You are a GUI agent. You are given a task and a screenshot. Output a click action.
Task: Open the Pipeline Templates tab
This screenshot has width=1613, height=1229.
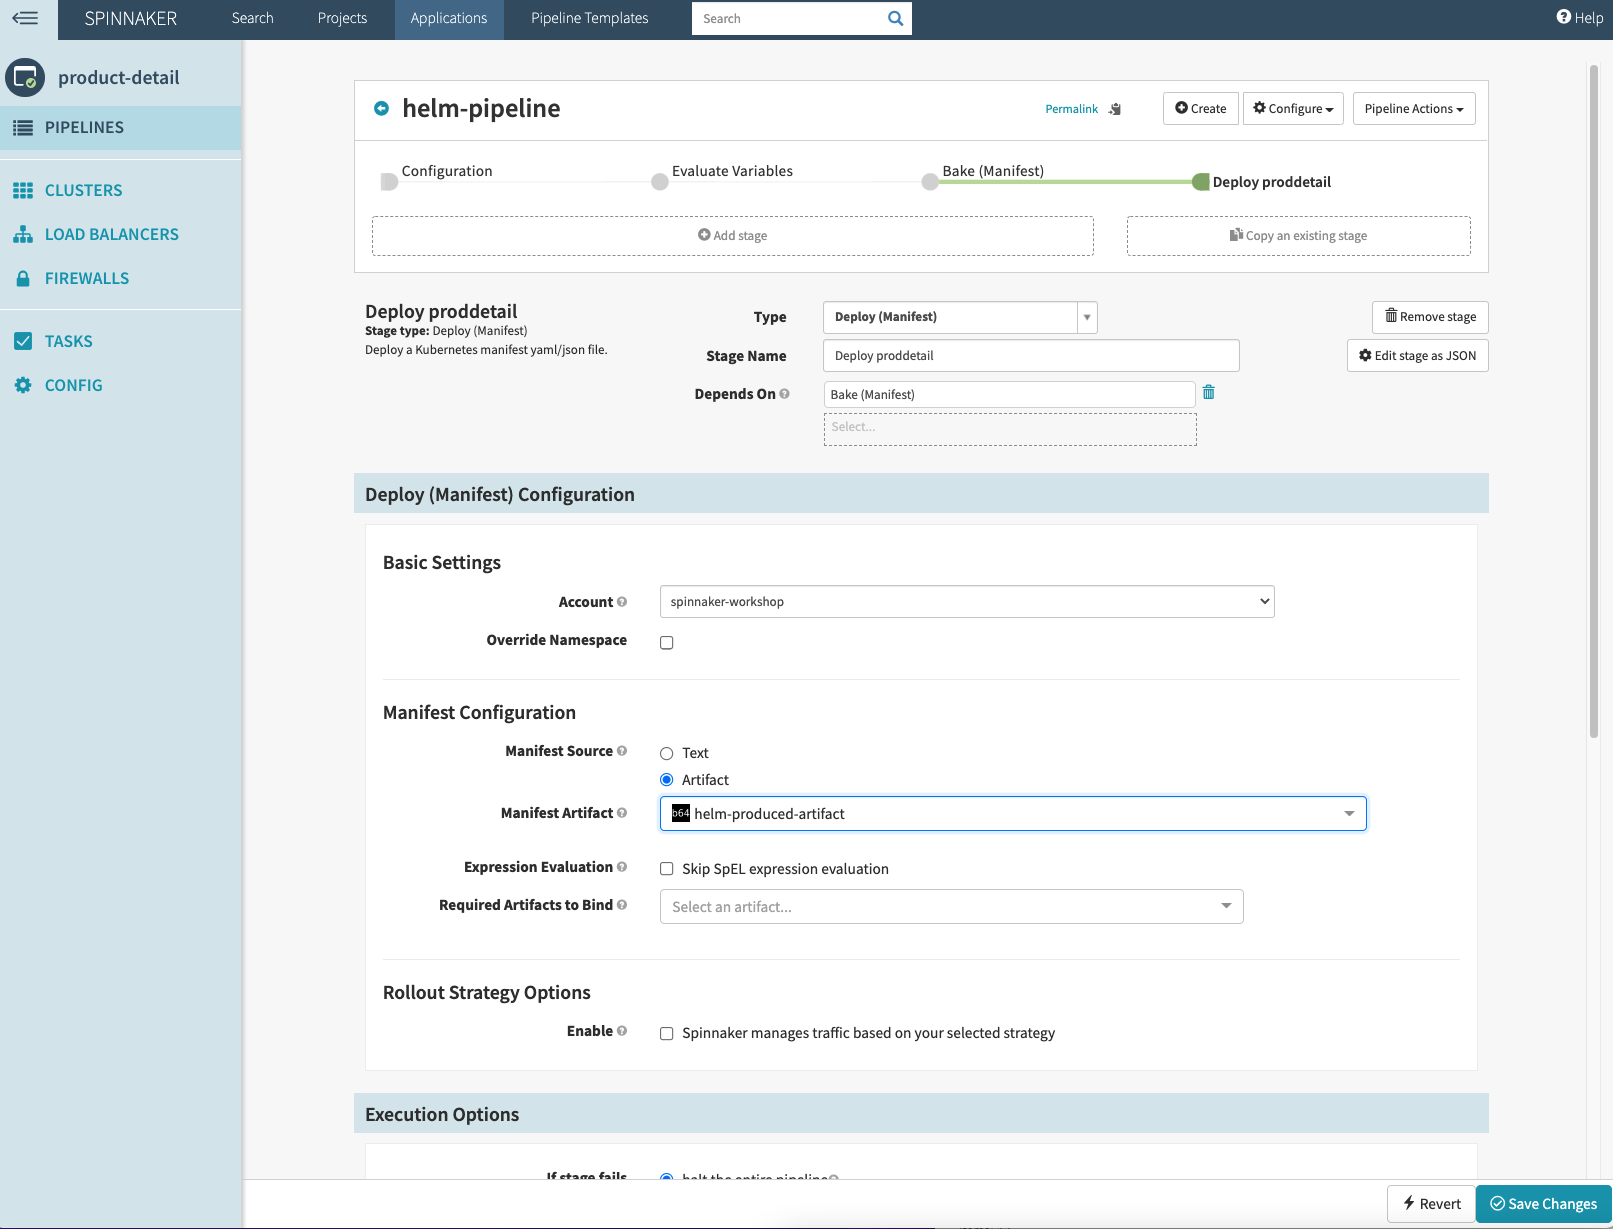(x=589, y=18)
